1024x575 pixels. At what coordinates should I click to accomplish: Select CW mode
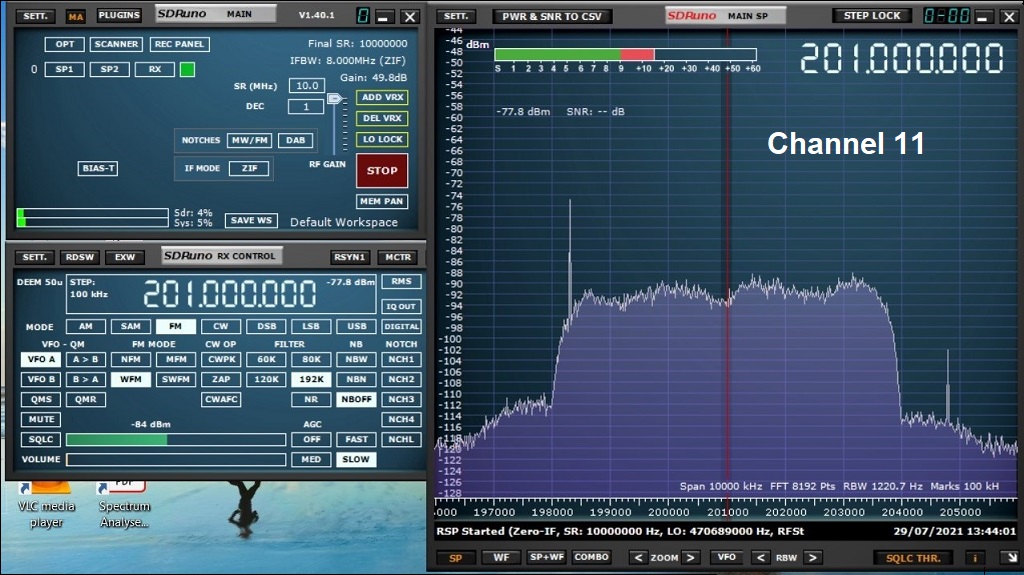click(221, 326)
